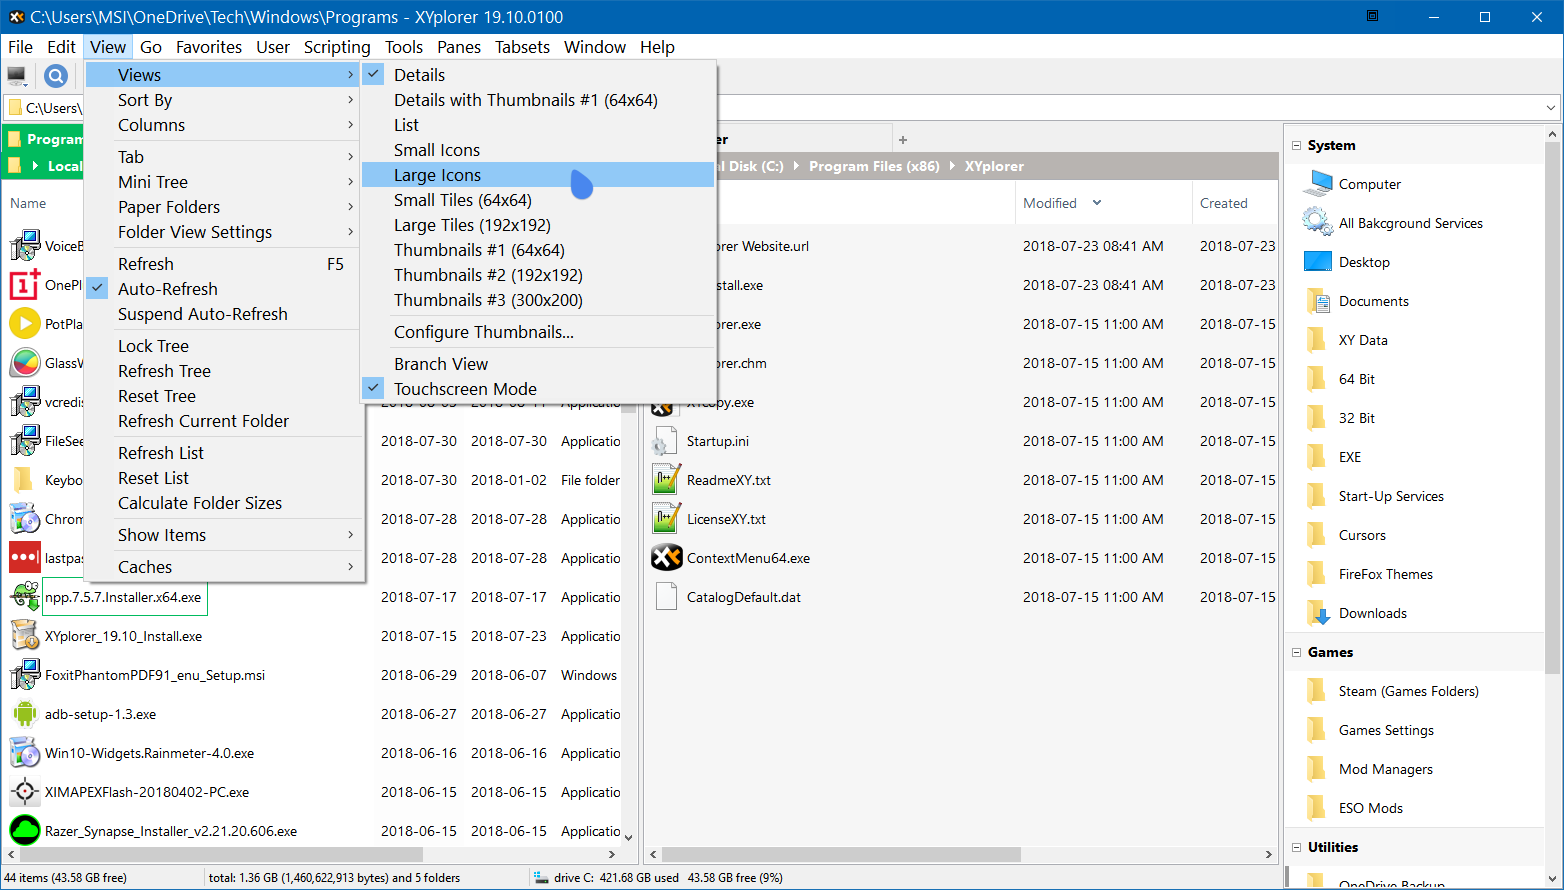Viewport: 1564px width, 890px height.
Task: Open the Panes menu
Action: point(459,47)
